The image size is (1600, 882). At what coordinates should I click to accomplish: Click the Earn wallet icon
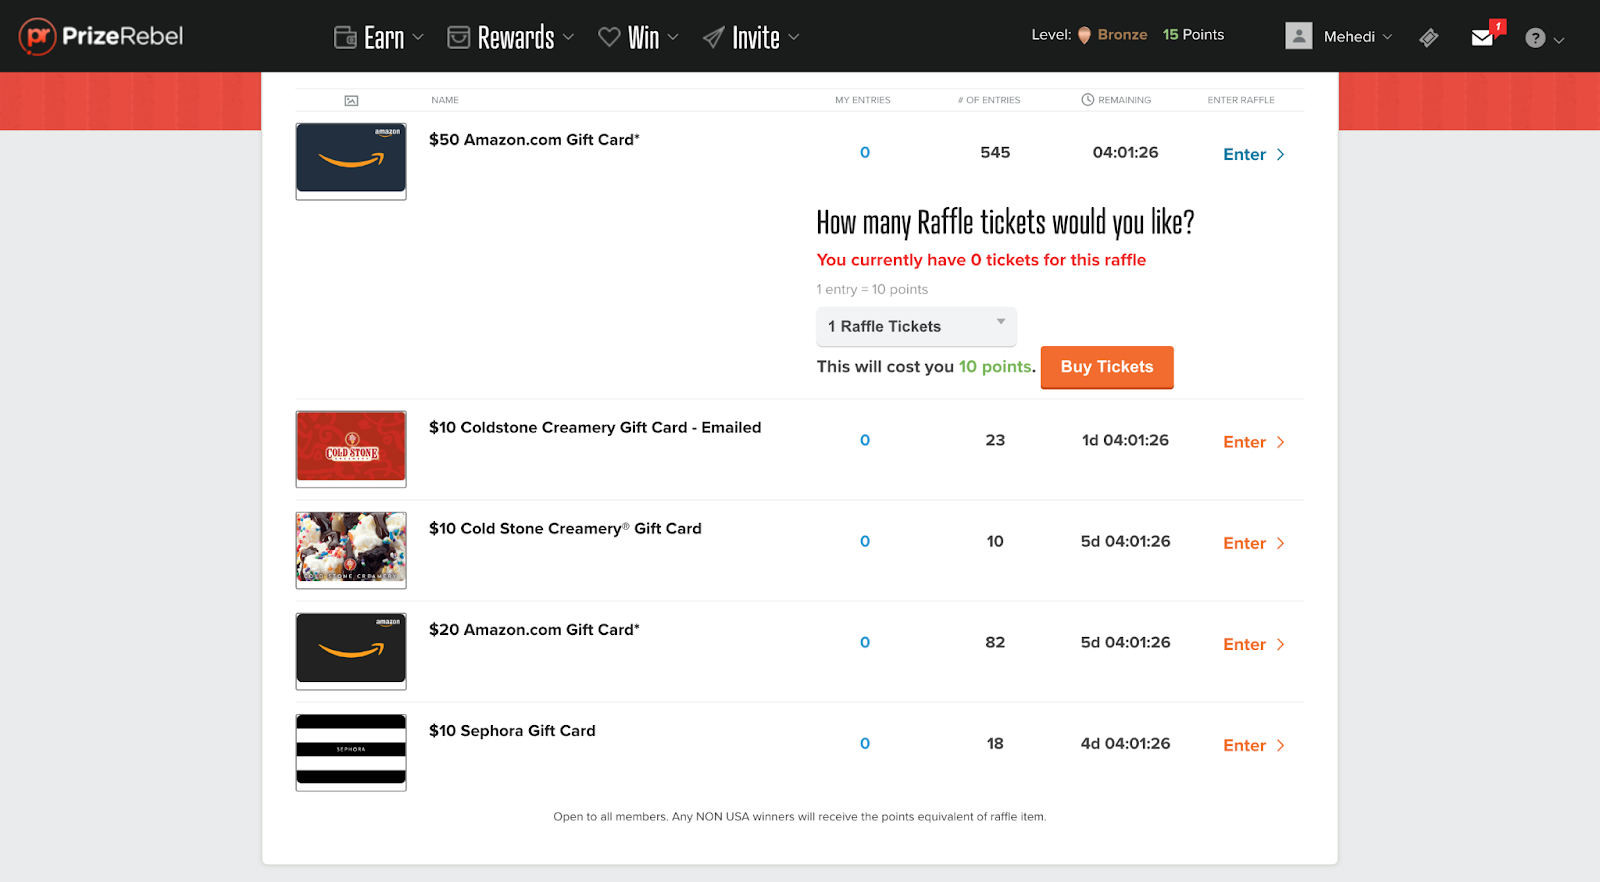click(345, 38)
